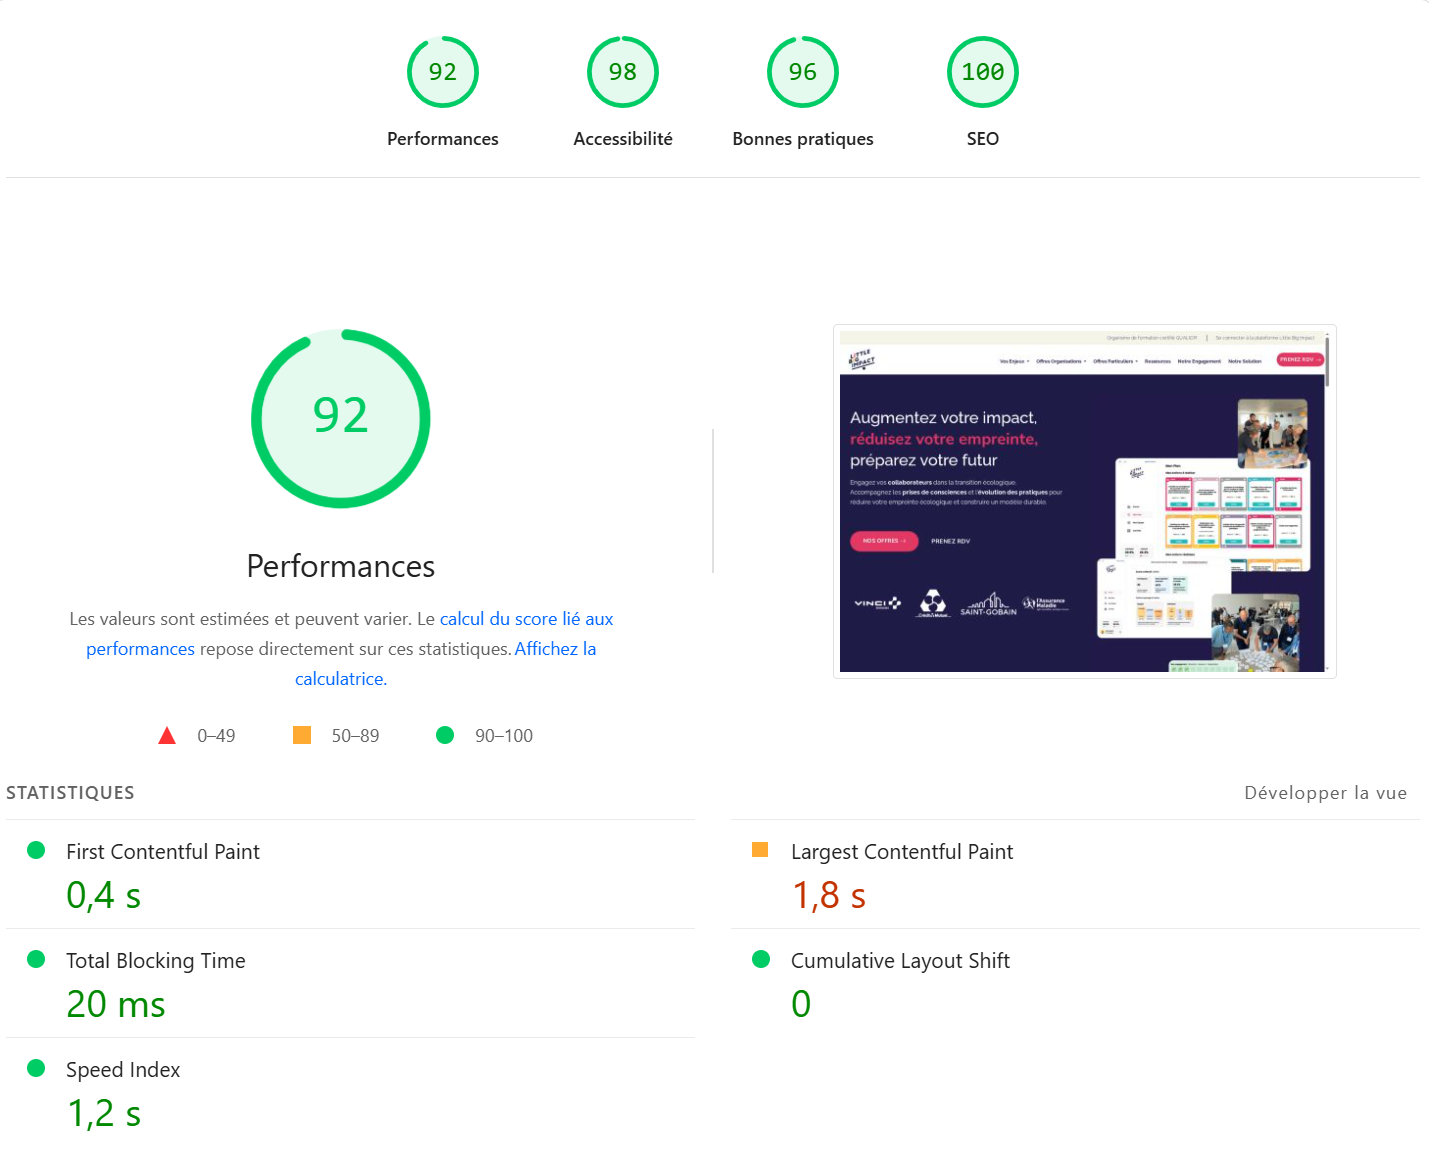Click the Bonnes pratiques score gauge 96
The width and height of the screenshot is (1429, 1150).
pos(803,72)
